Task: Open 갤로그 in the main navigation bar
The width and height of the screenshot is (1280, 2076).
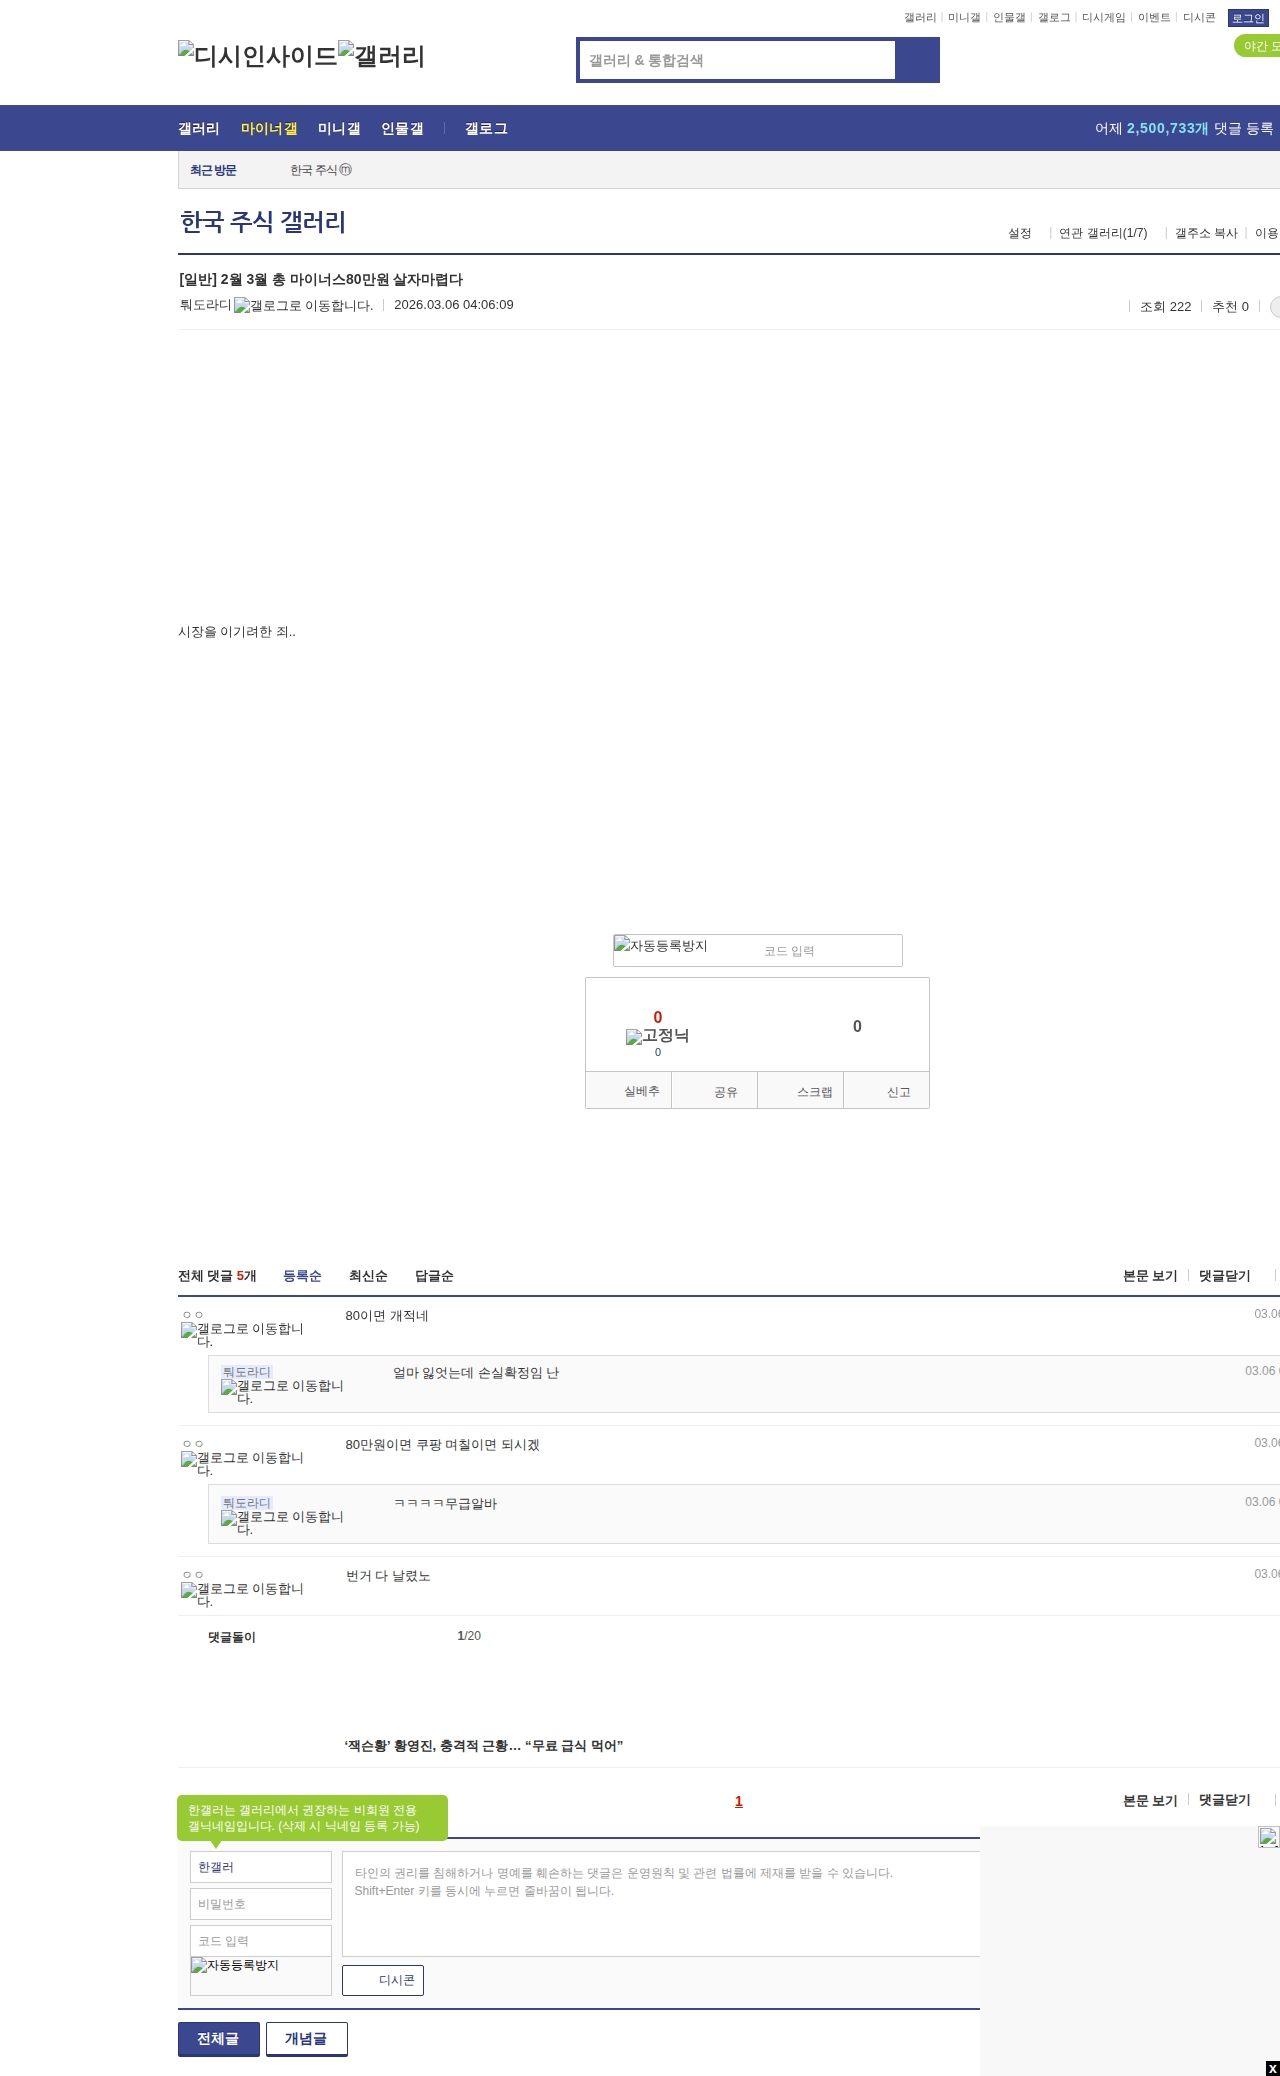Action: (x=486, y=128)
